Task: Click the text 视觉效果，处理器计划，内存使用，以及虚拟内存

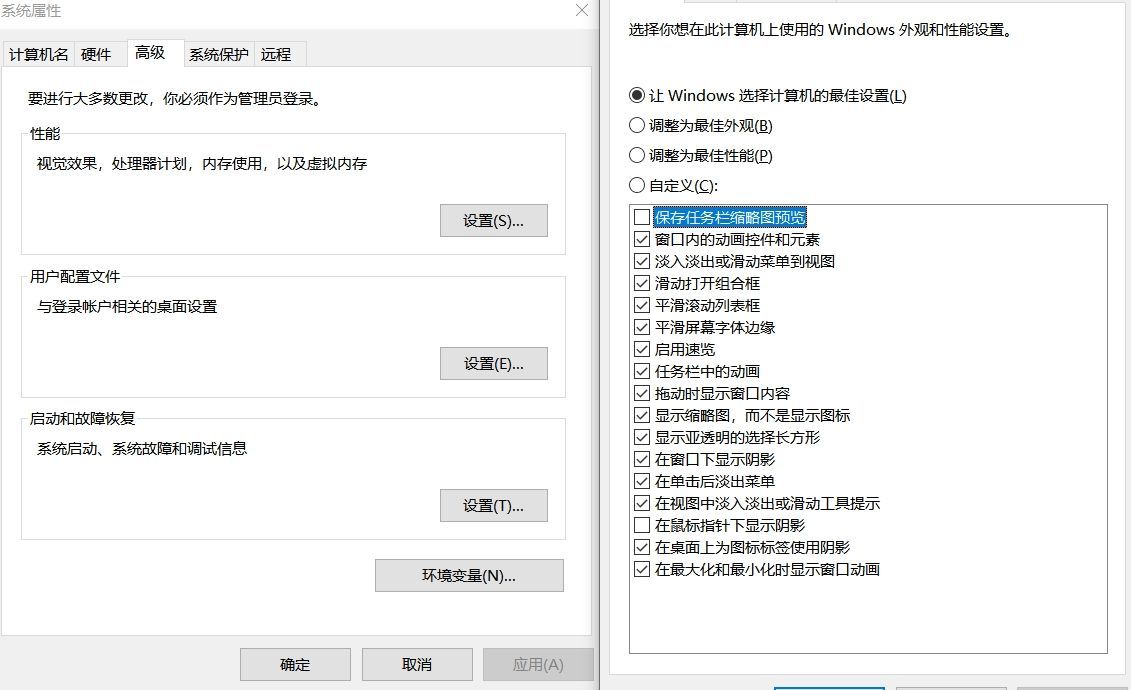Action: pos(202,164)
